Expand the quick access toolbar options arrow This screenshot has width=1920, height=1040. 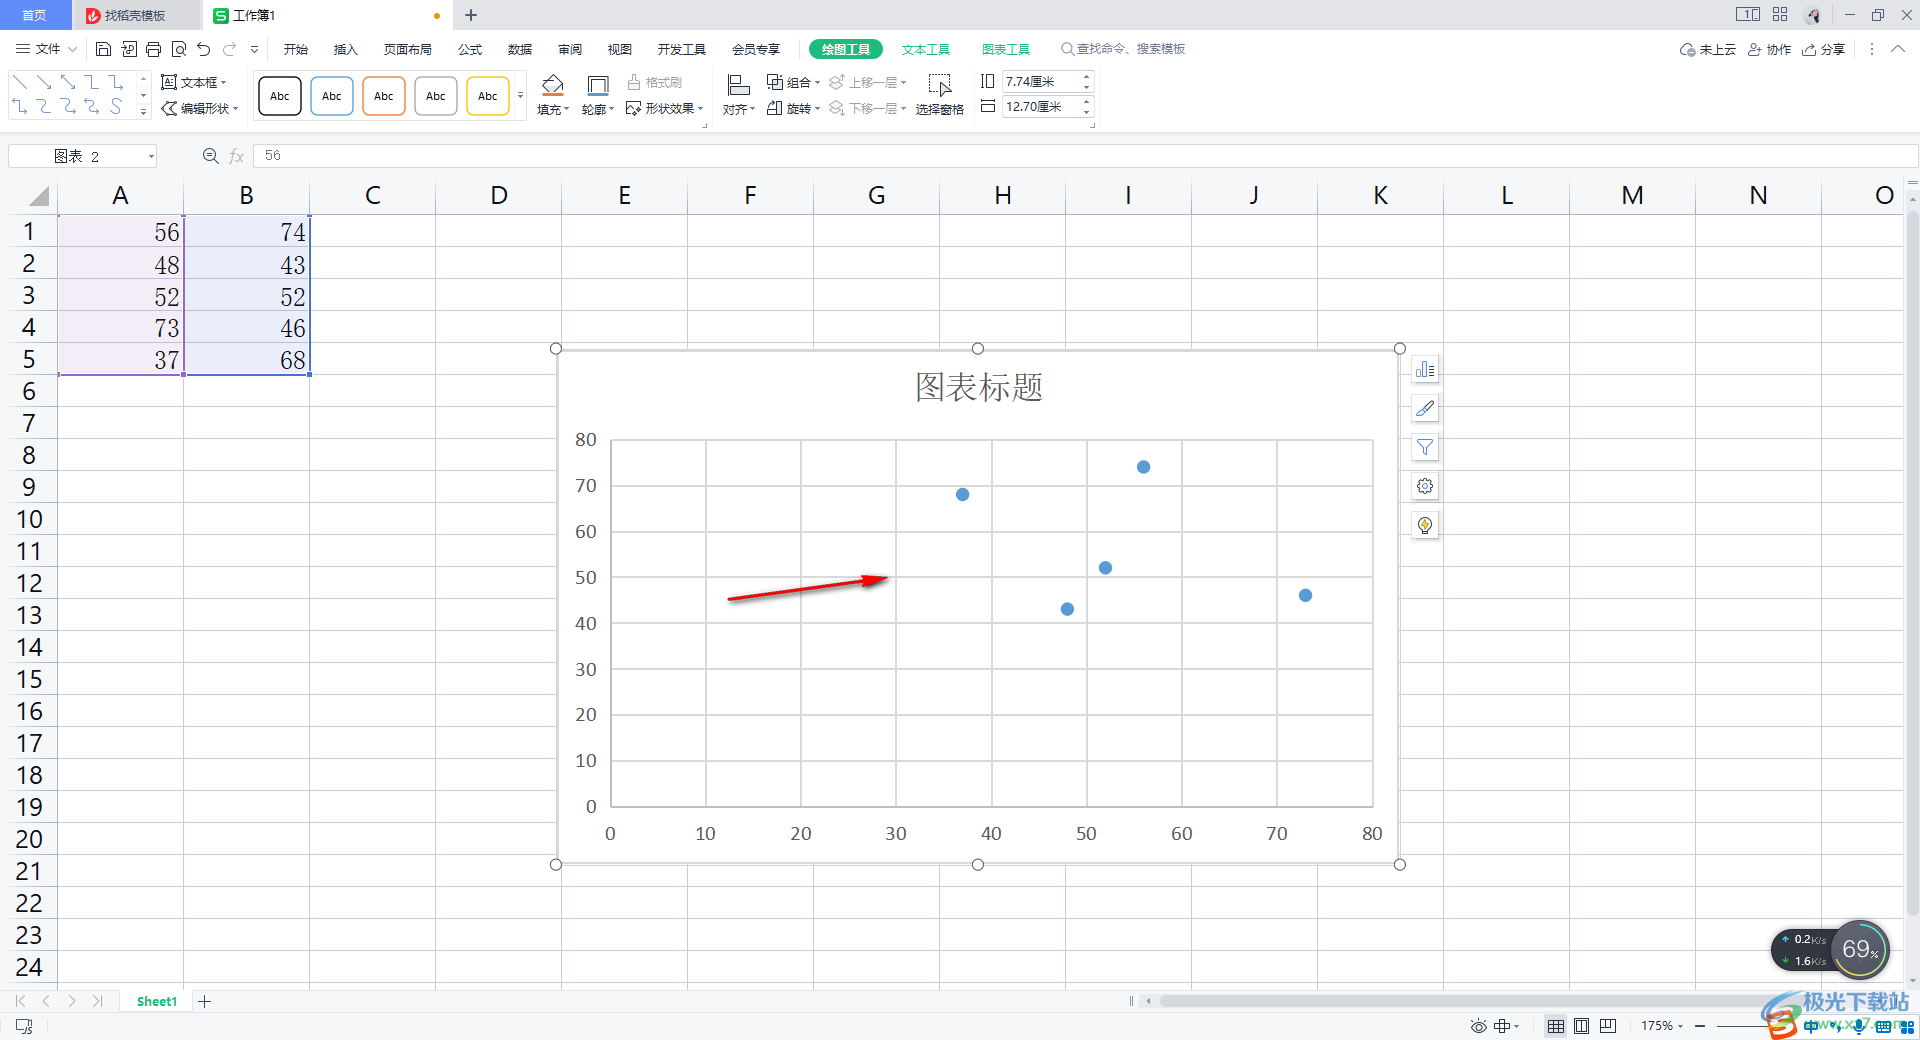click(x=254, y=49)
